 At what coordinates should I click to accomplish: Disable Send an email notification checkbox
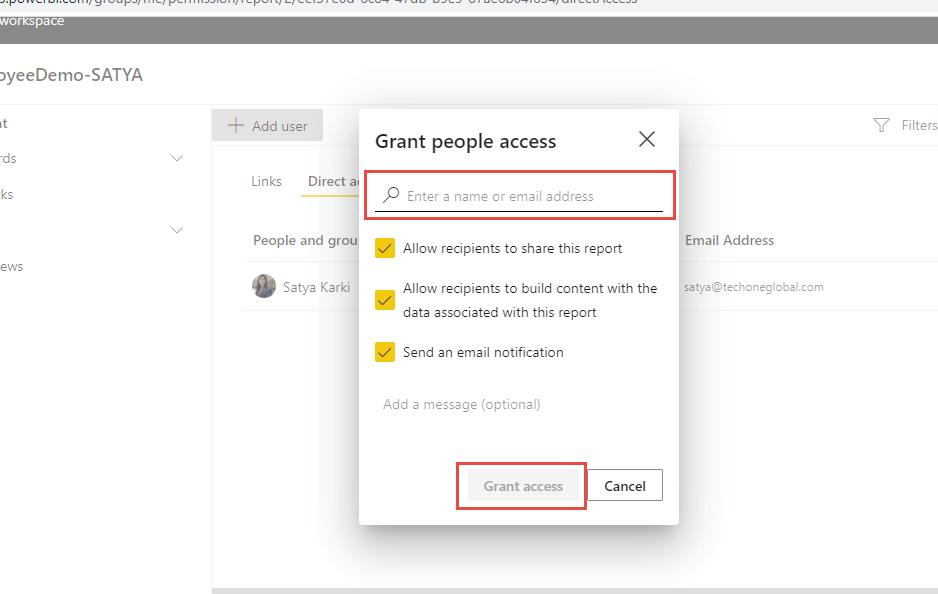(x=385, y=352)
